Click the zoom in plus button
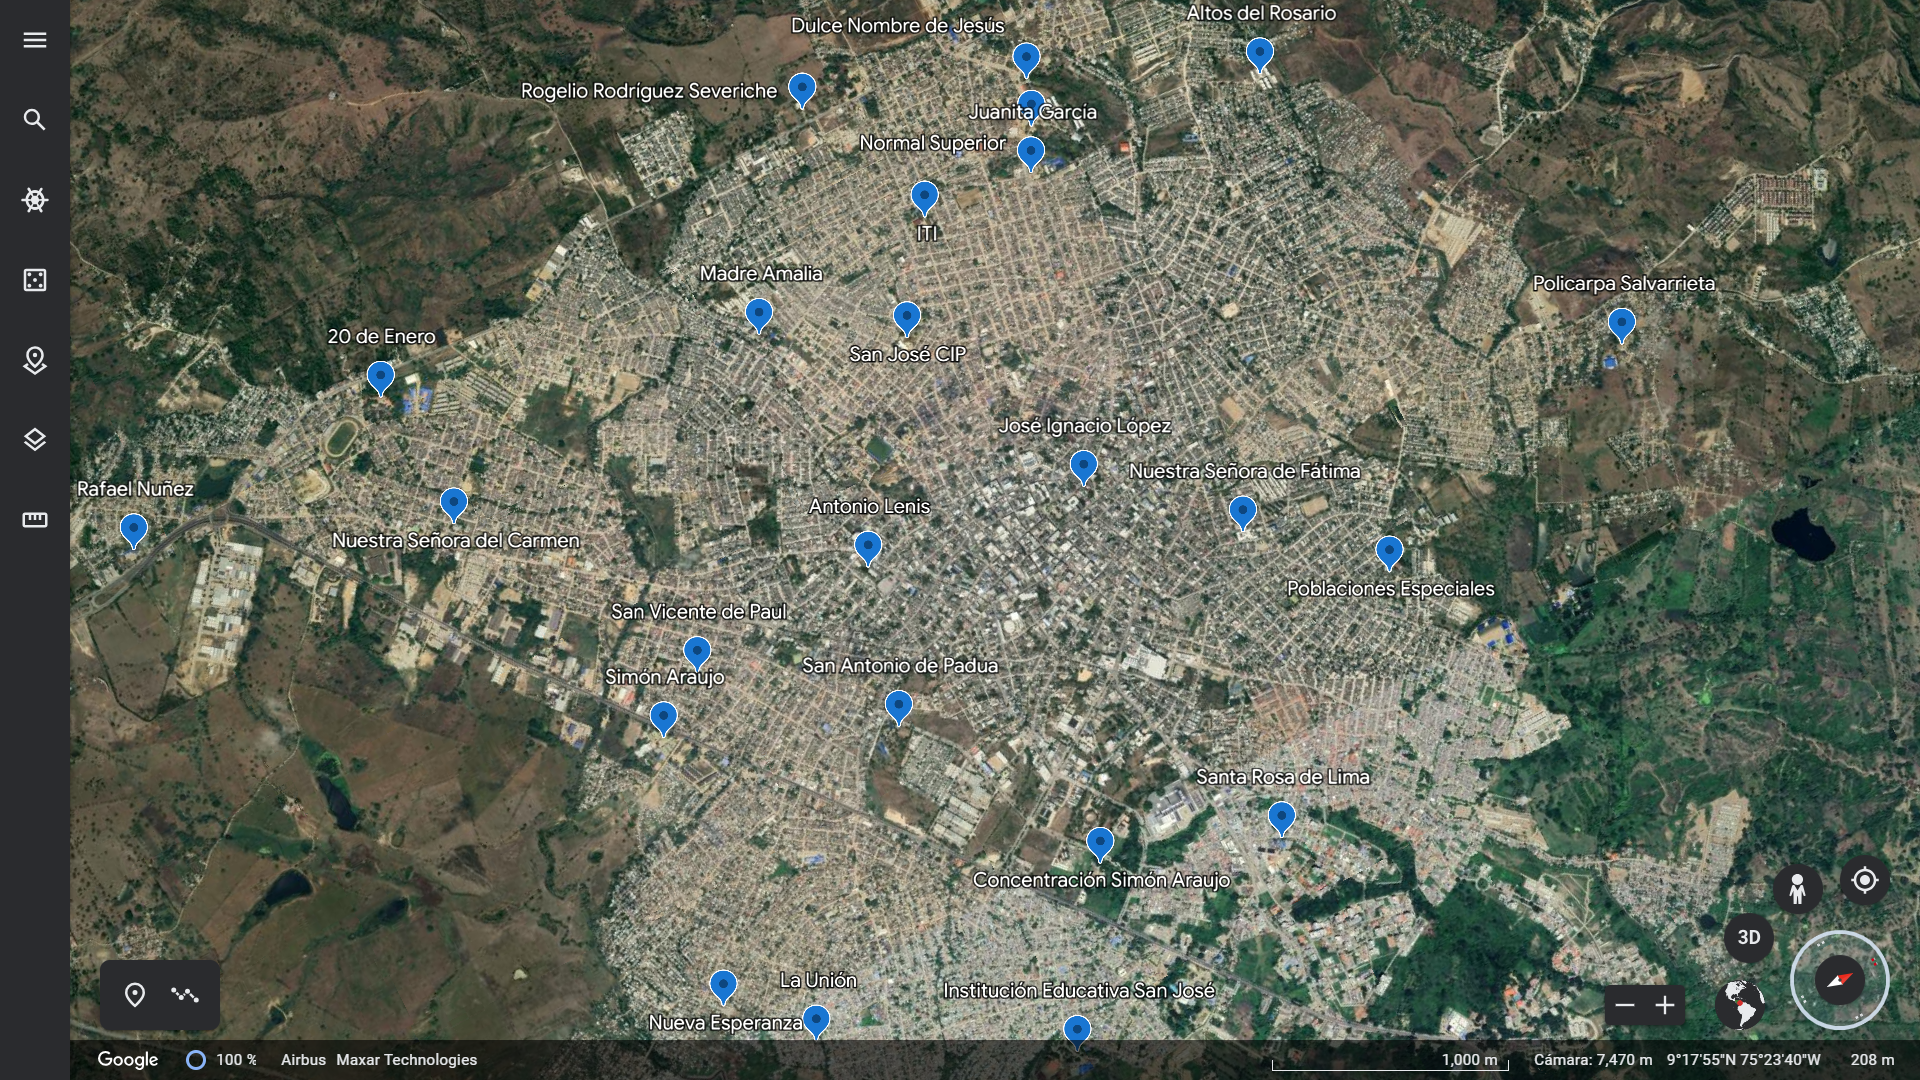Viewport: 1920px width, 1080px height. 1665,1006
